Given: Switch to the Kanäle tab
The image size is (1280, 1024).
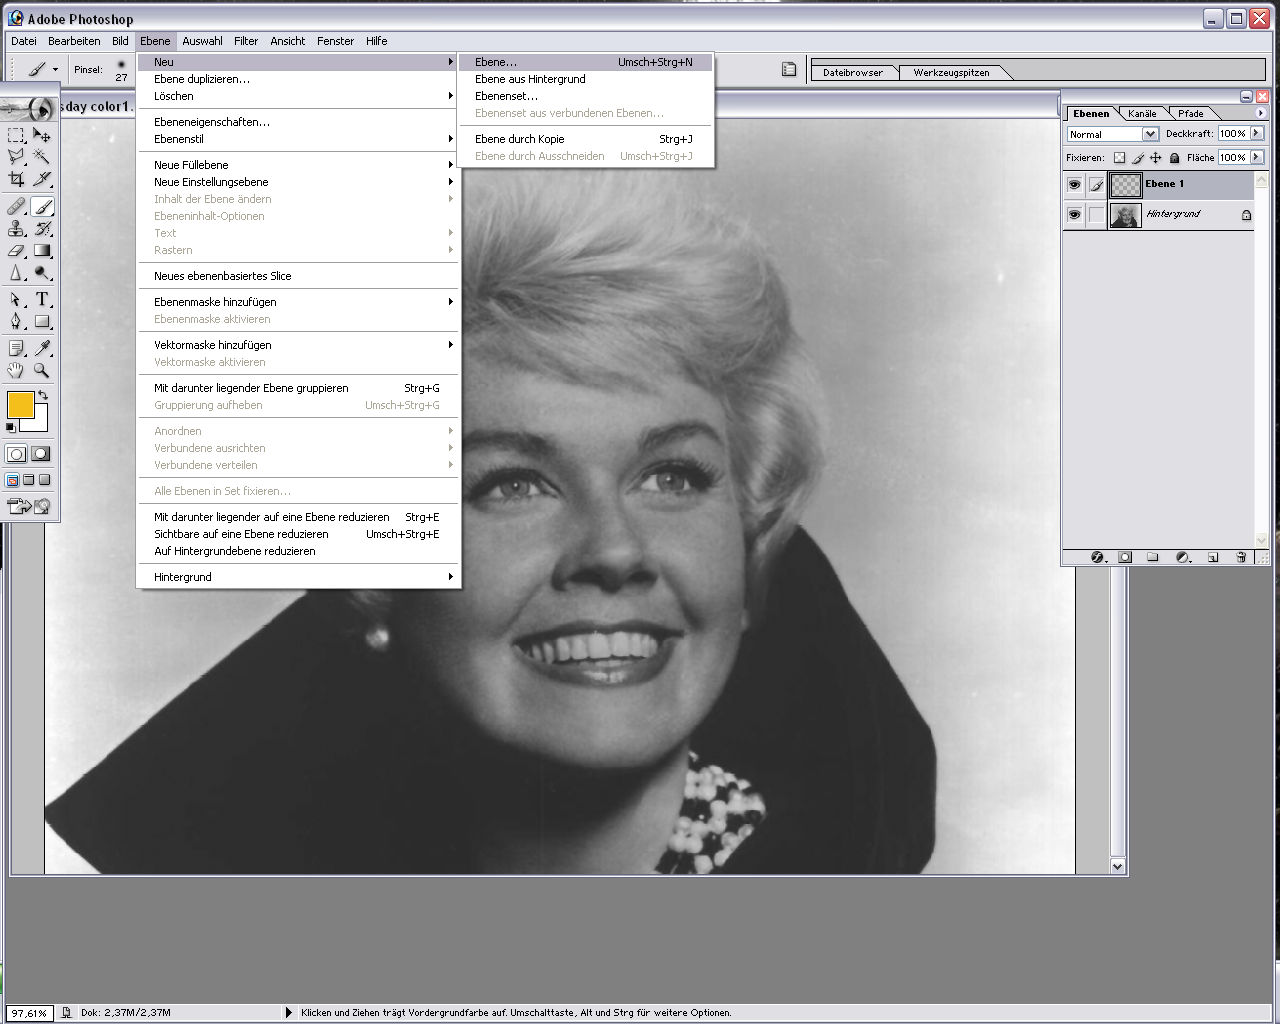Looking at the screenshot, I should (1142, 113).
